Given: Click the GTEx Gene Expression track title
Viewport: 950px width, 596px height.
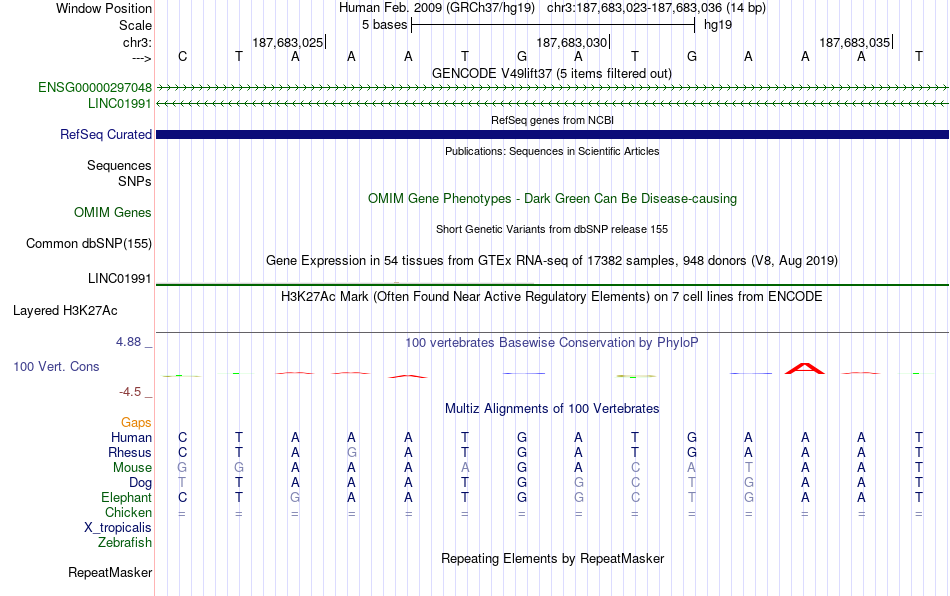Looking at the screenshot, I should tap(552, 260).
